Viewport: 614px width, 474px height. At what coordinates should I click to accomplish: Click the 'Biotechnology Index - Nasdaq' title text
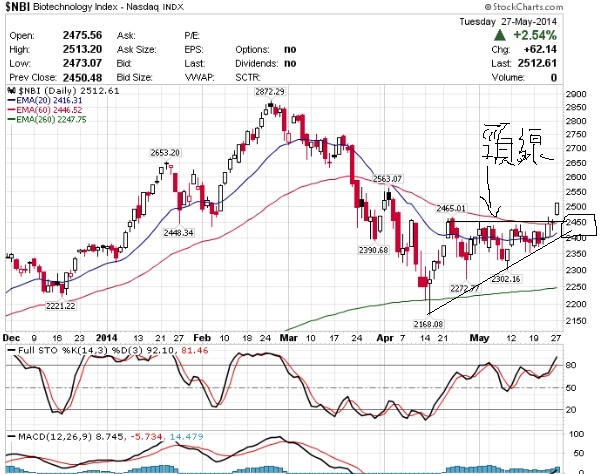[96, 7]
